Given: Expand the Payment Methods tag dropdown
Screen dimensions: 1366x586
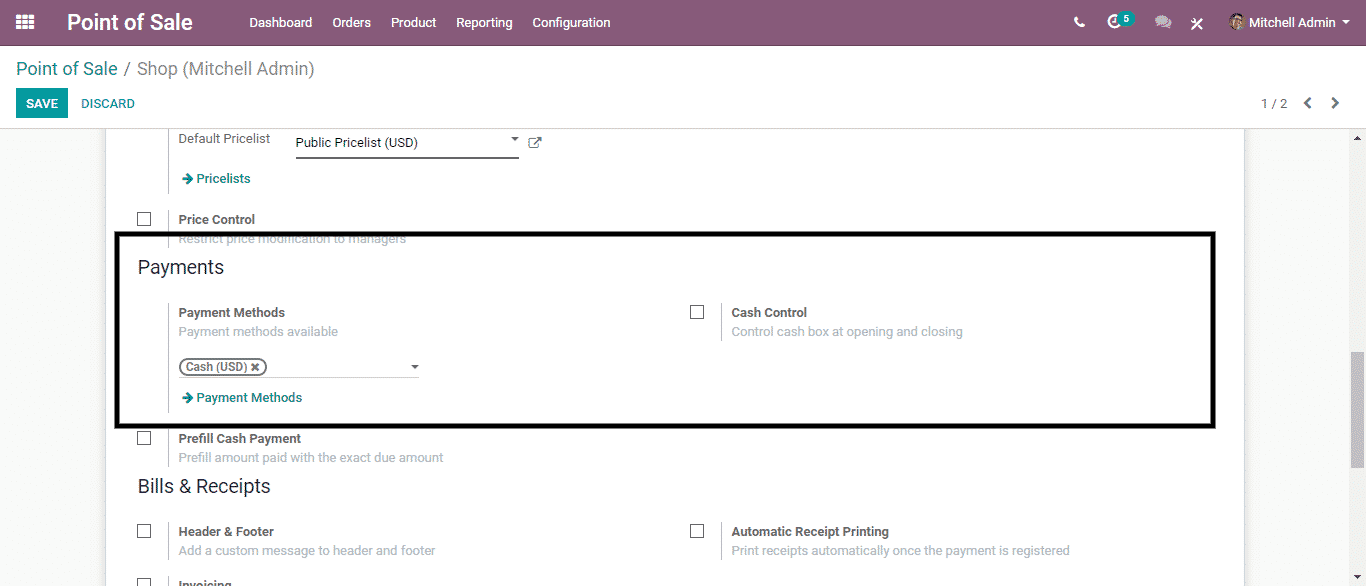Looking at the screenshot, I should point(414,367).
